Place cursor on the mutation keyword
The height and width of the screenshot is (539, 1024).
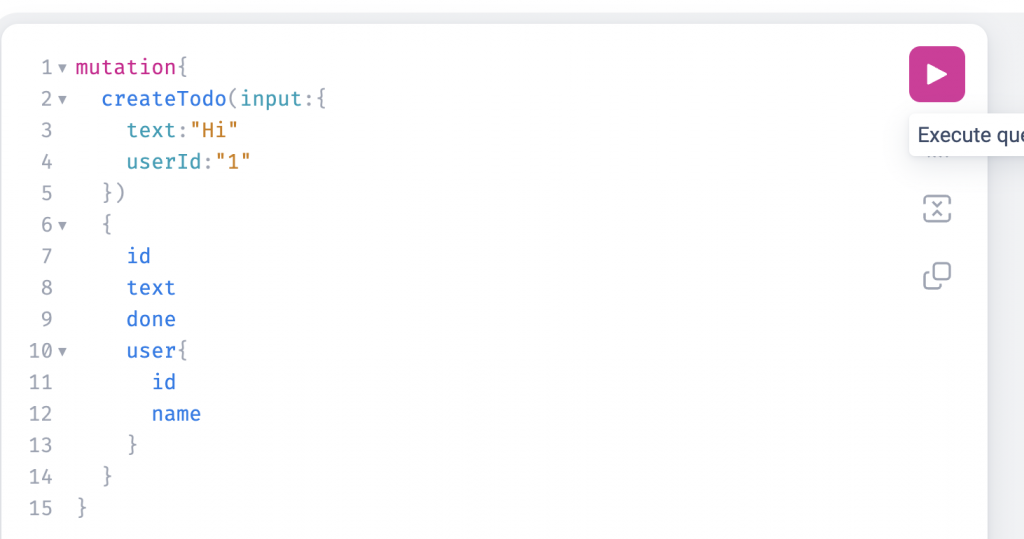[125, 67]
